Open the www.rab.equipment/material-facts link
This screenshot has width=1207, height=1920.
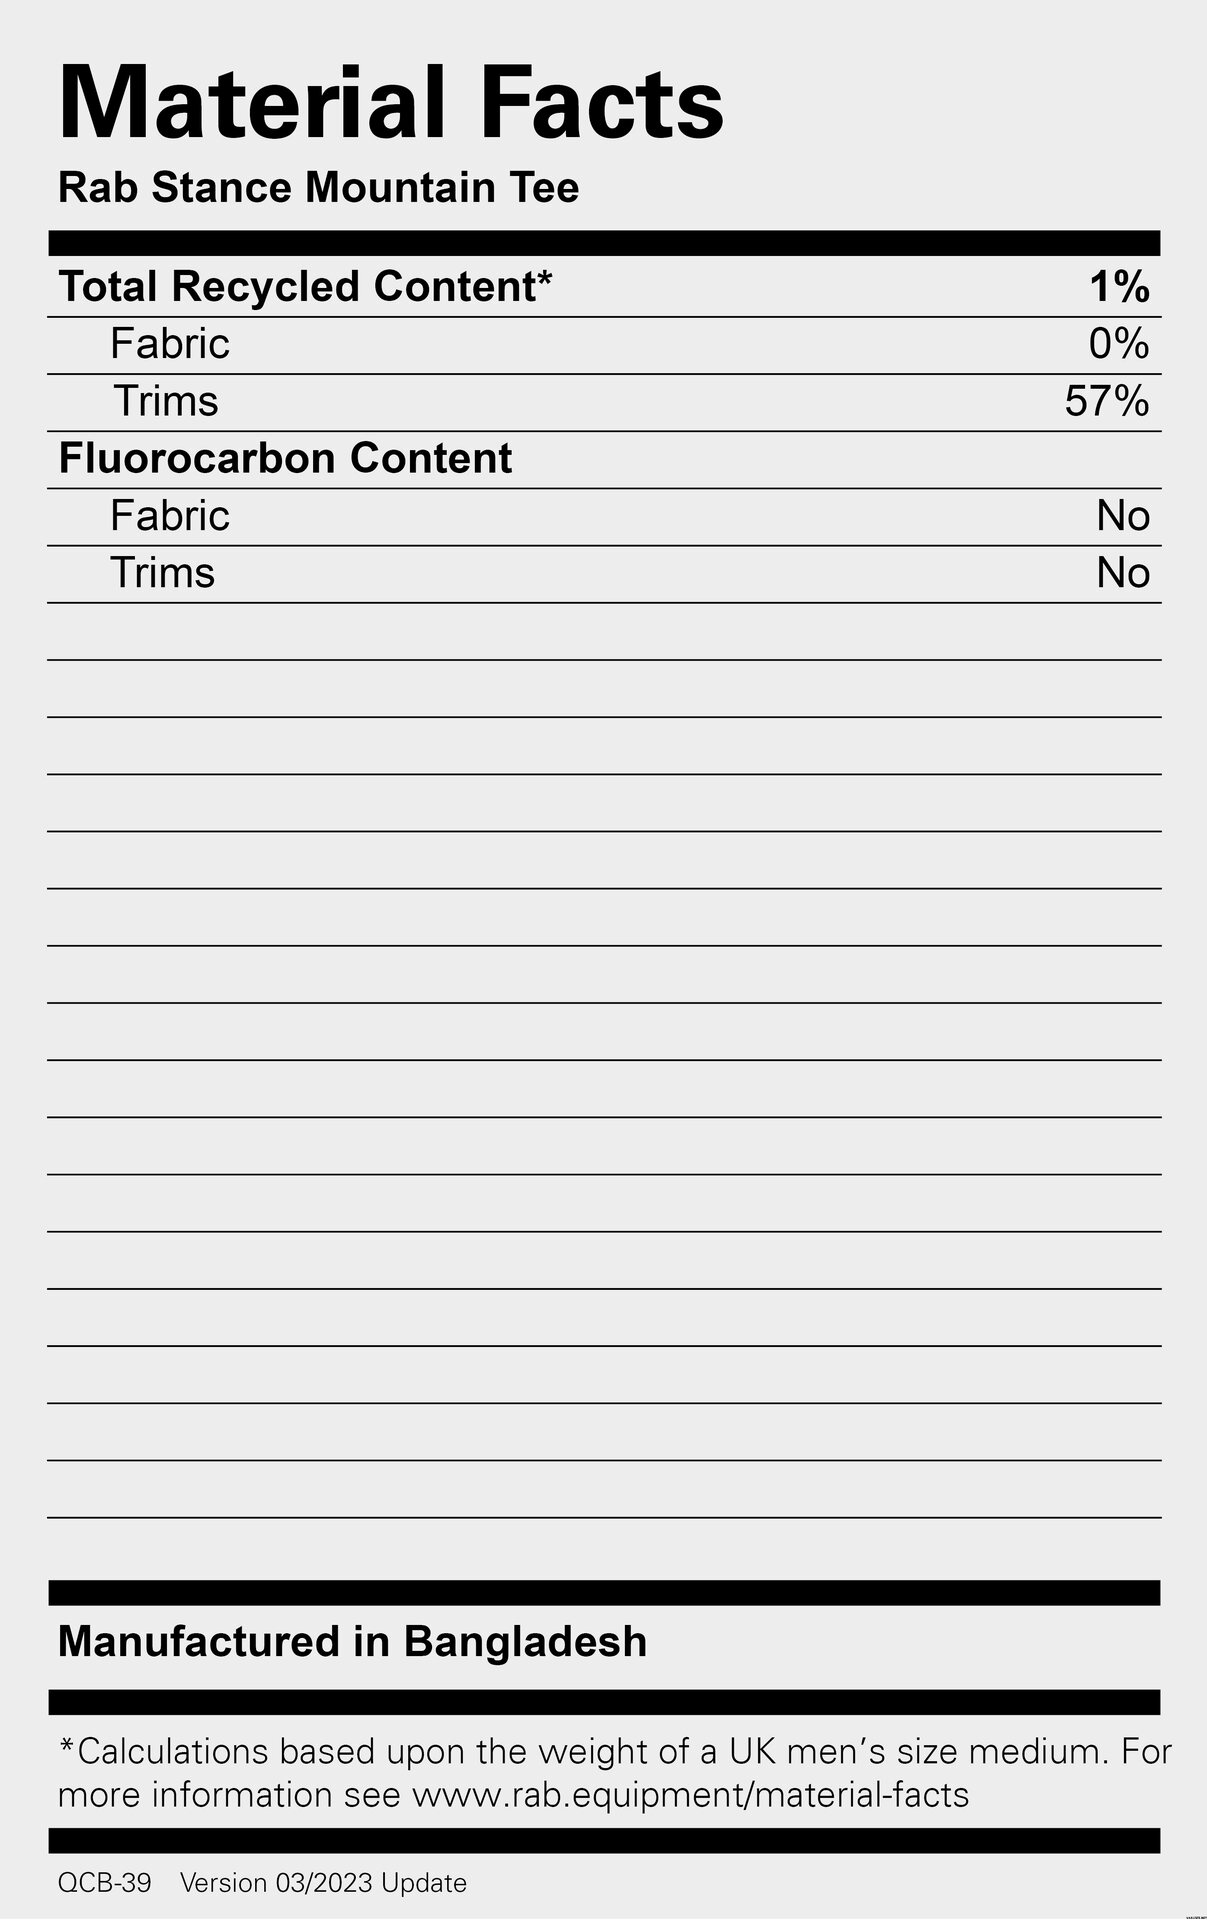click(x=690, y=1795)
